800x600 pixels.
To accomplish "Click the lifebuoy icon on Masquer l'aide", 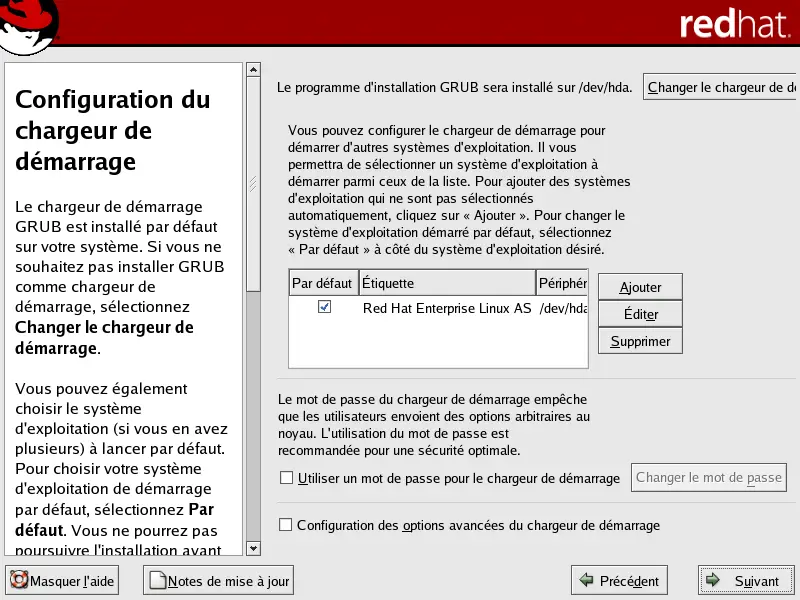I will point(19,580).
